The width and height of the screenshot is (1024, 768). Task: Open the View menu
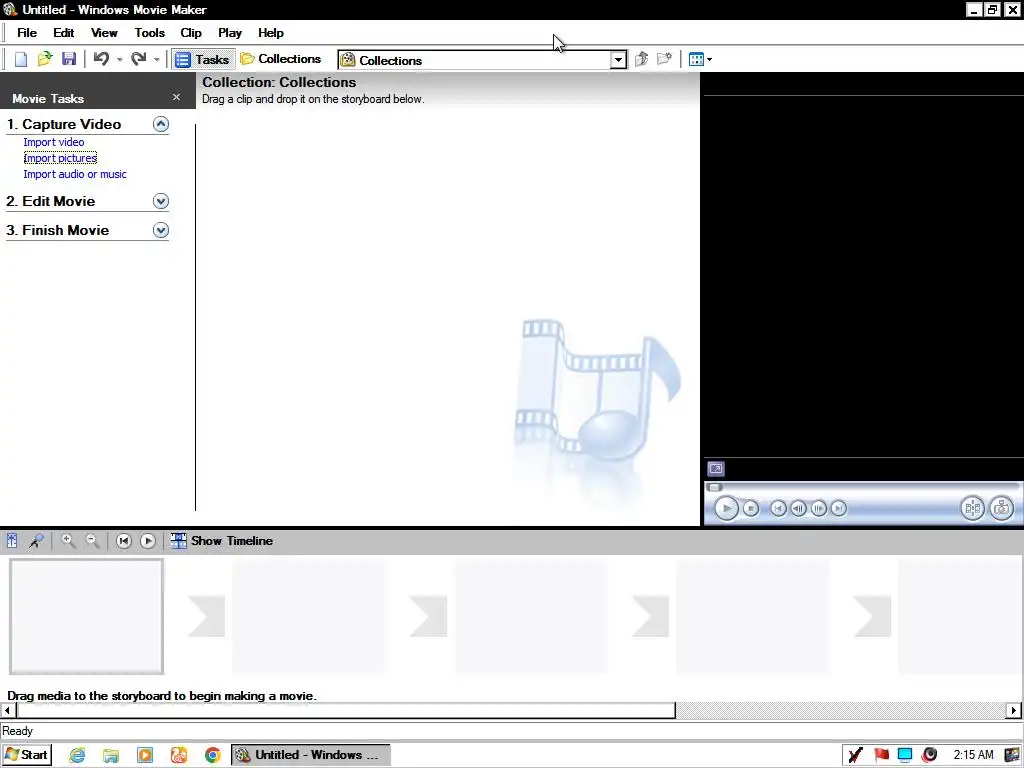click(104, 33)
